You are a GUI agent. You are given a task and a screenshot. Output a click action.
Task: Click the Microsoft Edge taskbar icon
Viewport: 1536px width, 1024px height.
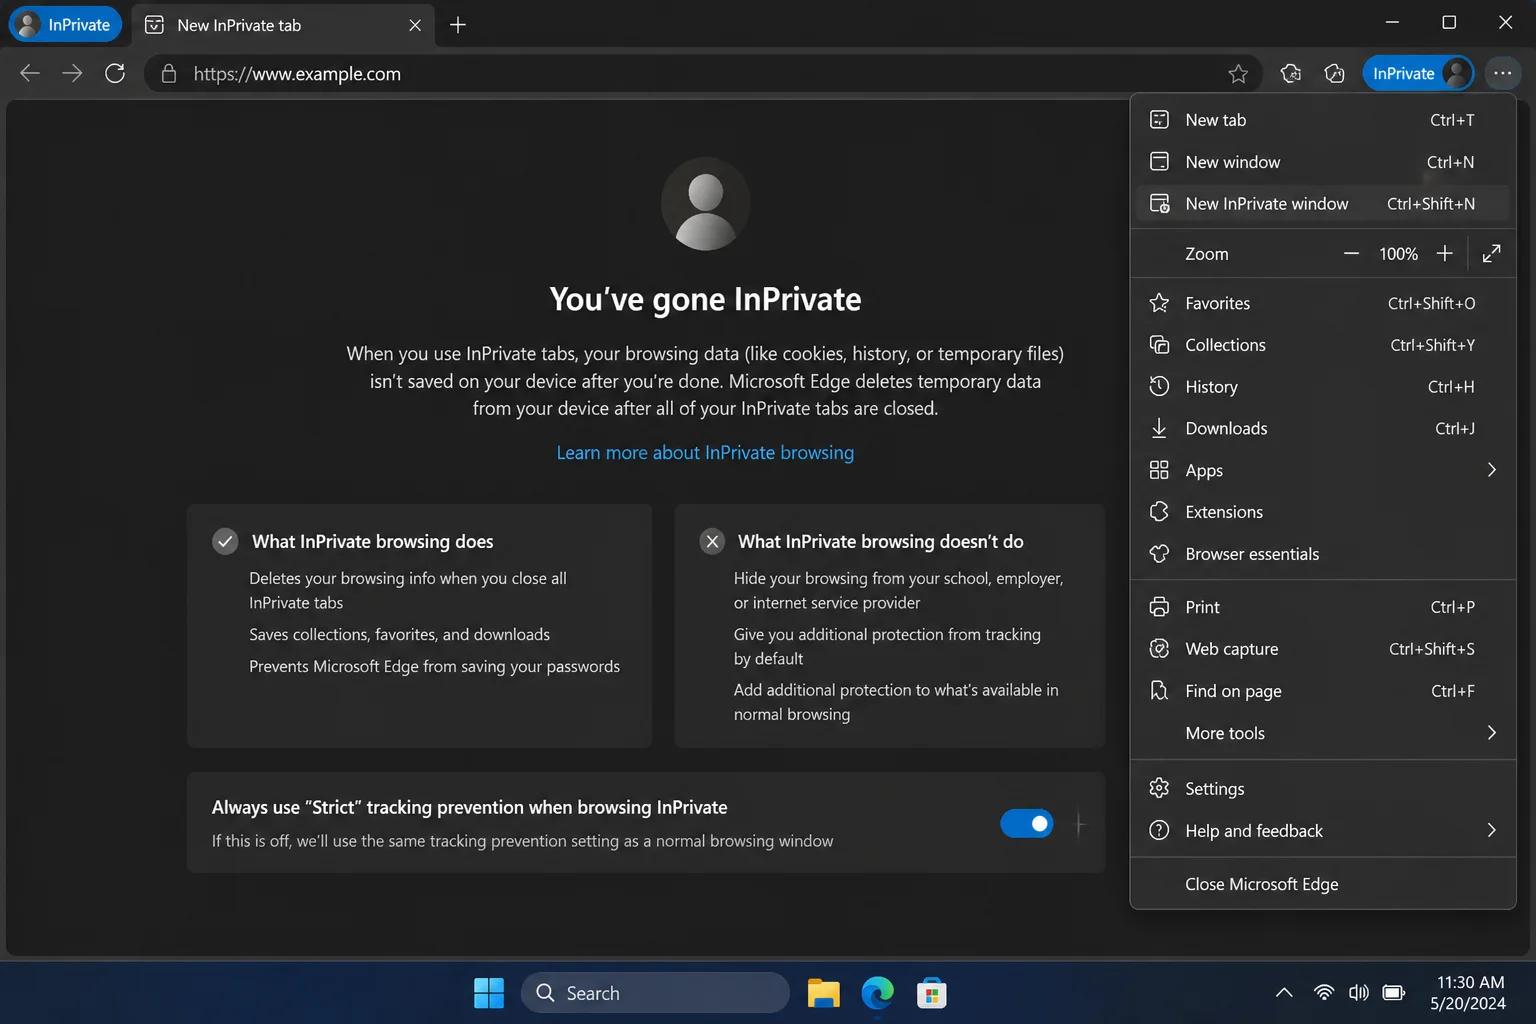pyautogui.click(x=877, y=993)
